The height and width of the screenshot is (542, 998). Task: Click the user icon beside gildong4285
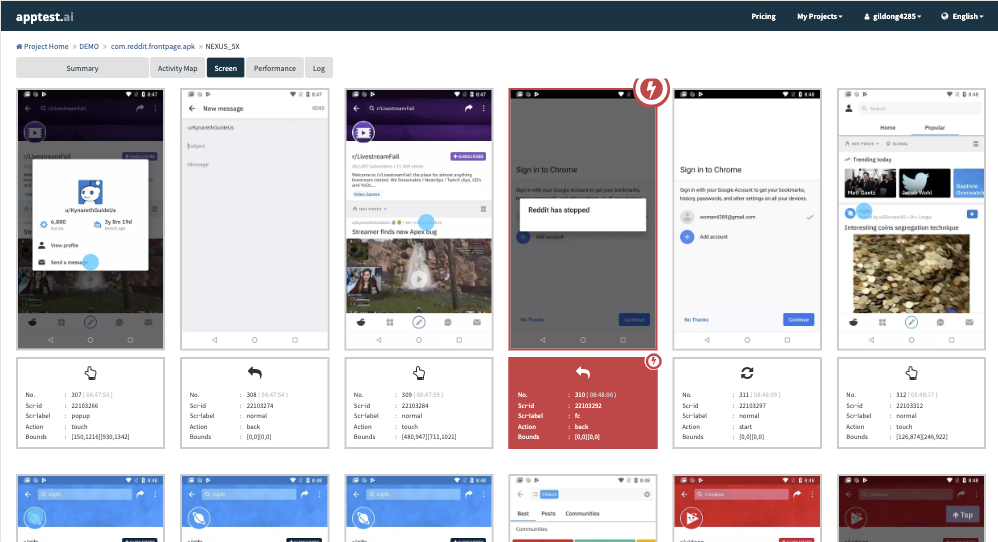867,17
